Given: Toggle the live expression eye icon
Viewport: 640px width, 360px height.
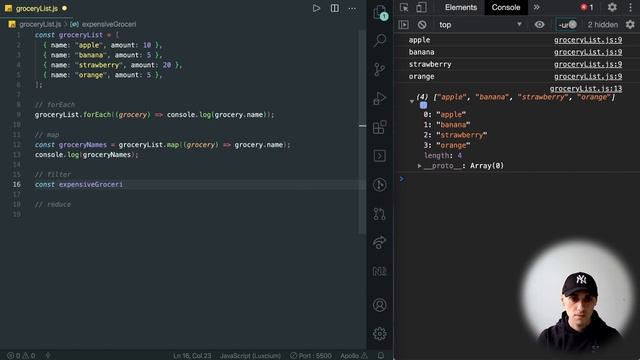Looking at the screenshot, I should [539, 25].
